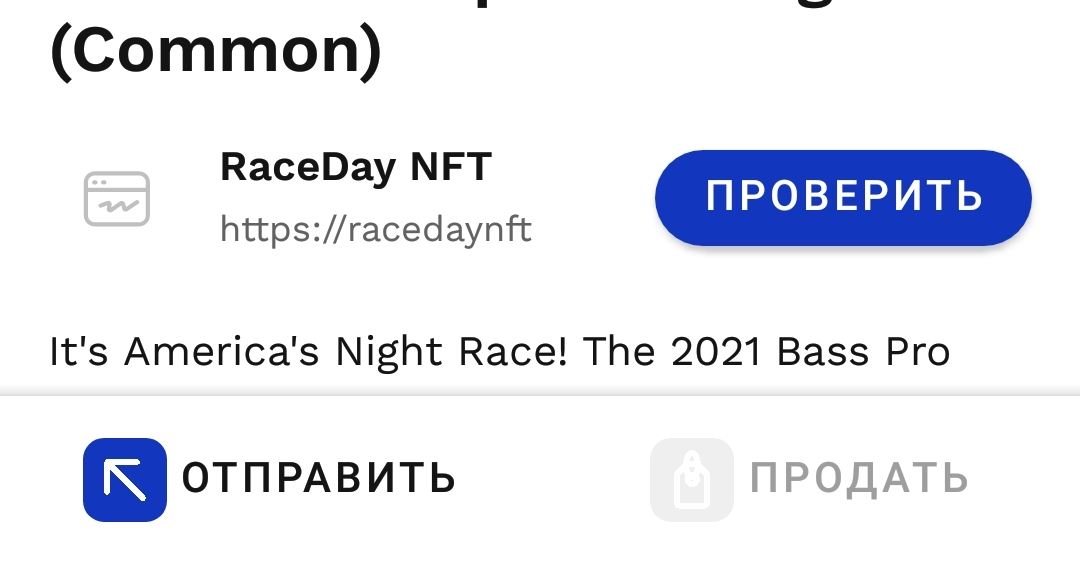Open the https://racedaynft link

pos(375,229)
